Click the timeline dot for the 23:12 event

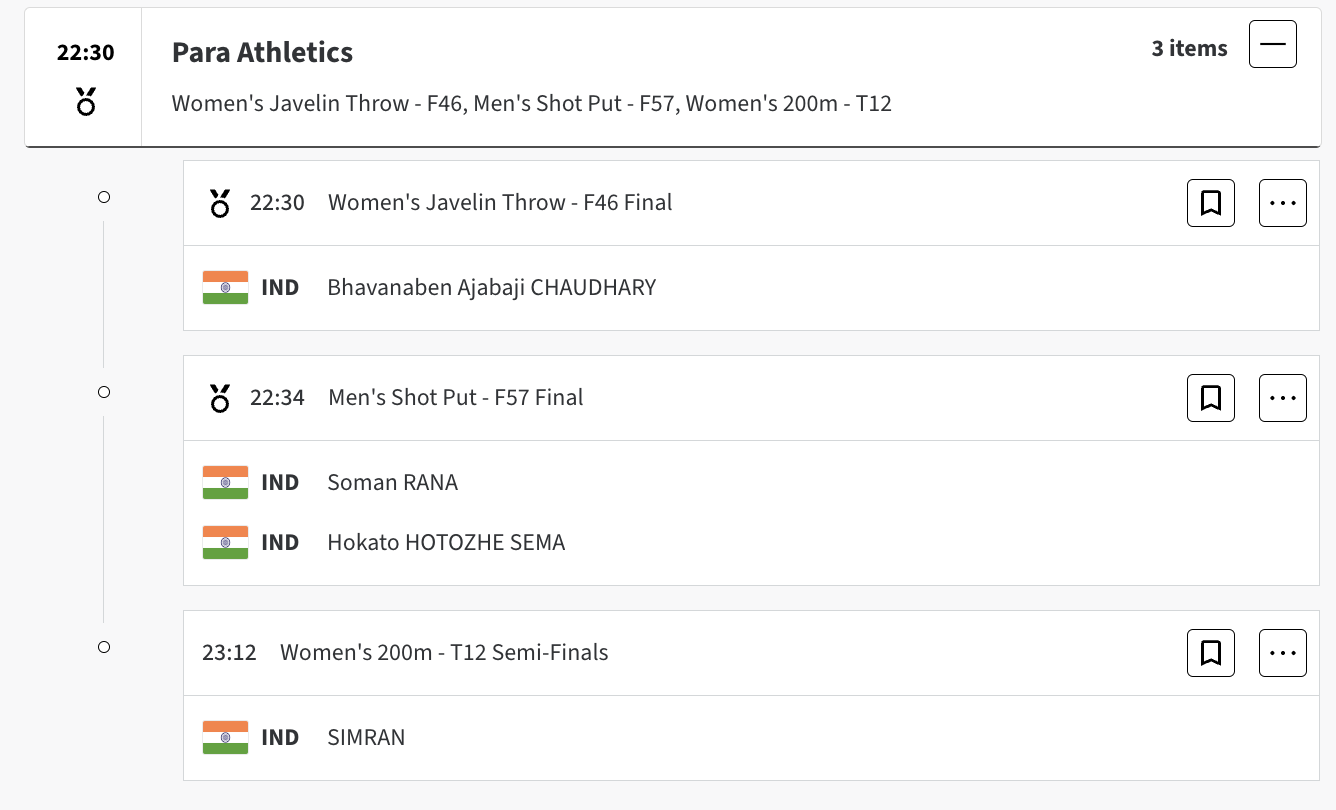[103, 648]
